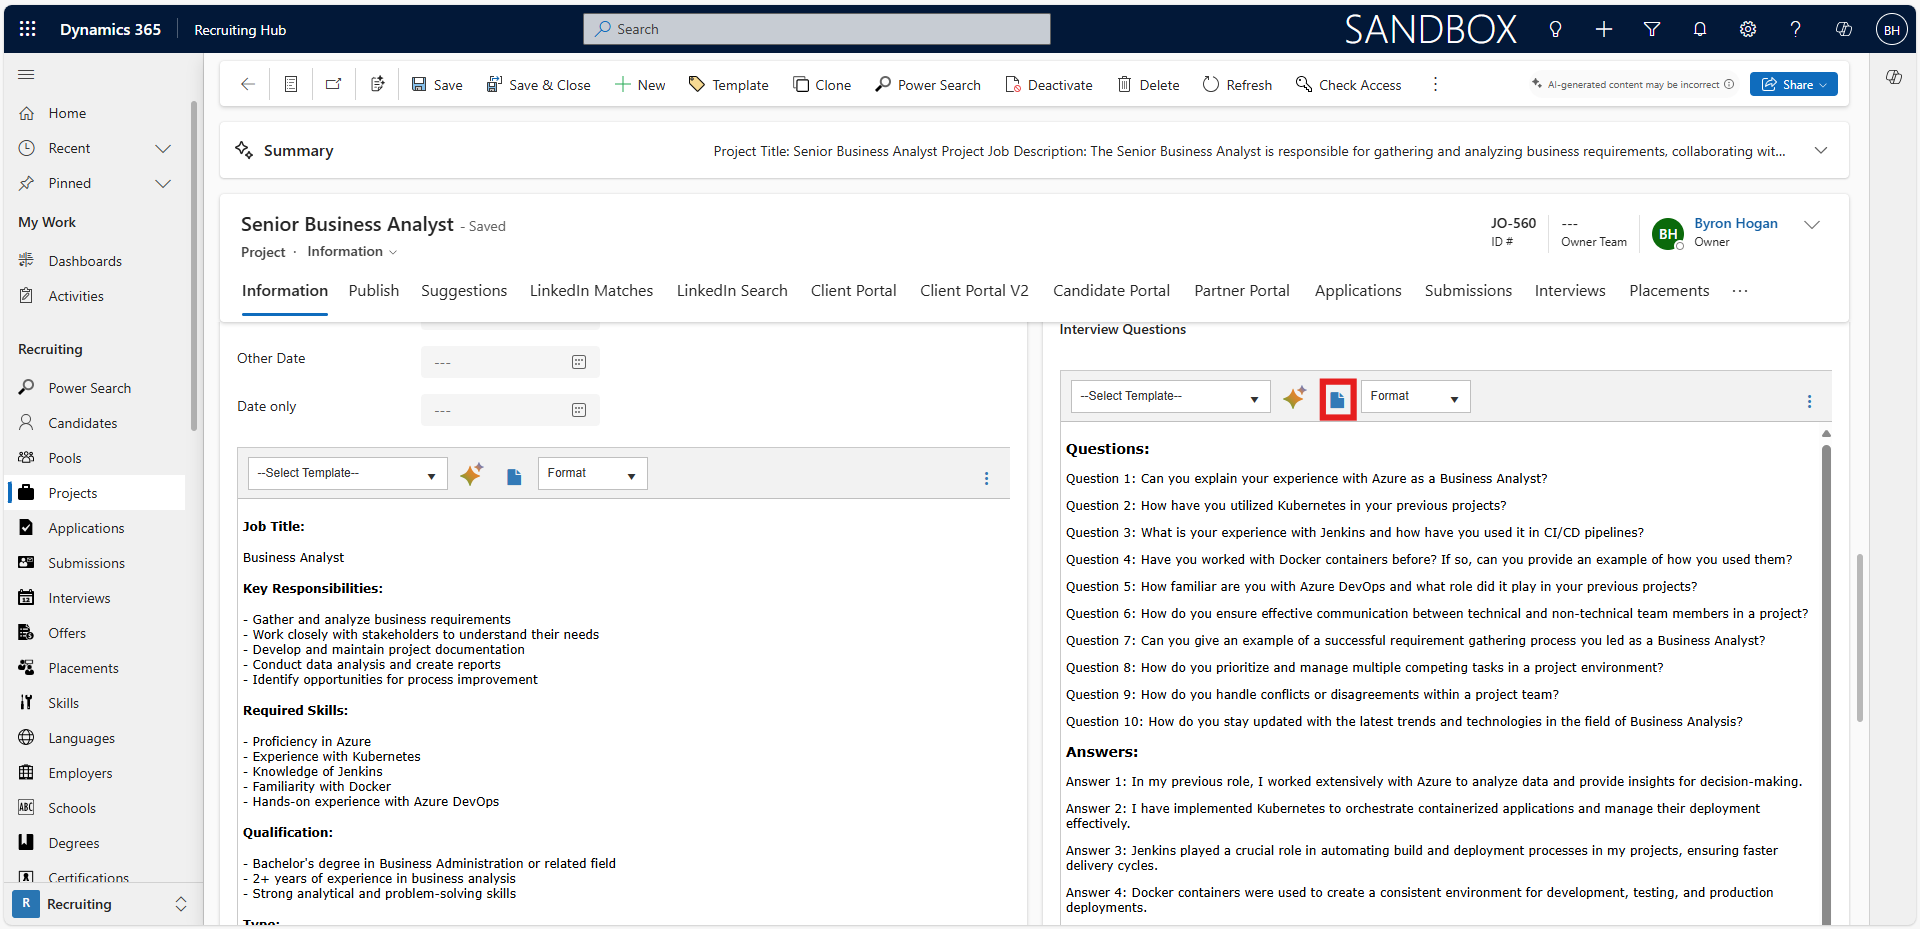The width and height of the screenshot is (1920, 929).
Task: Open Power Search from the command bar
Action: coord(928,85)
